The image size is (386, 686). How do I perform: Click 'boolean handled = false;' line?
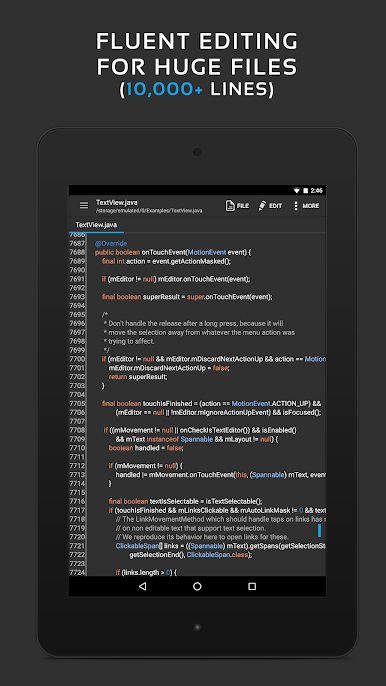(146, 448)
